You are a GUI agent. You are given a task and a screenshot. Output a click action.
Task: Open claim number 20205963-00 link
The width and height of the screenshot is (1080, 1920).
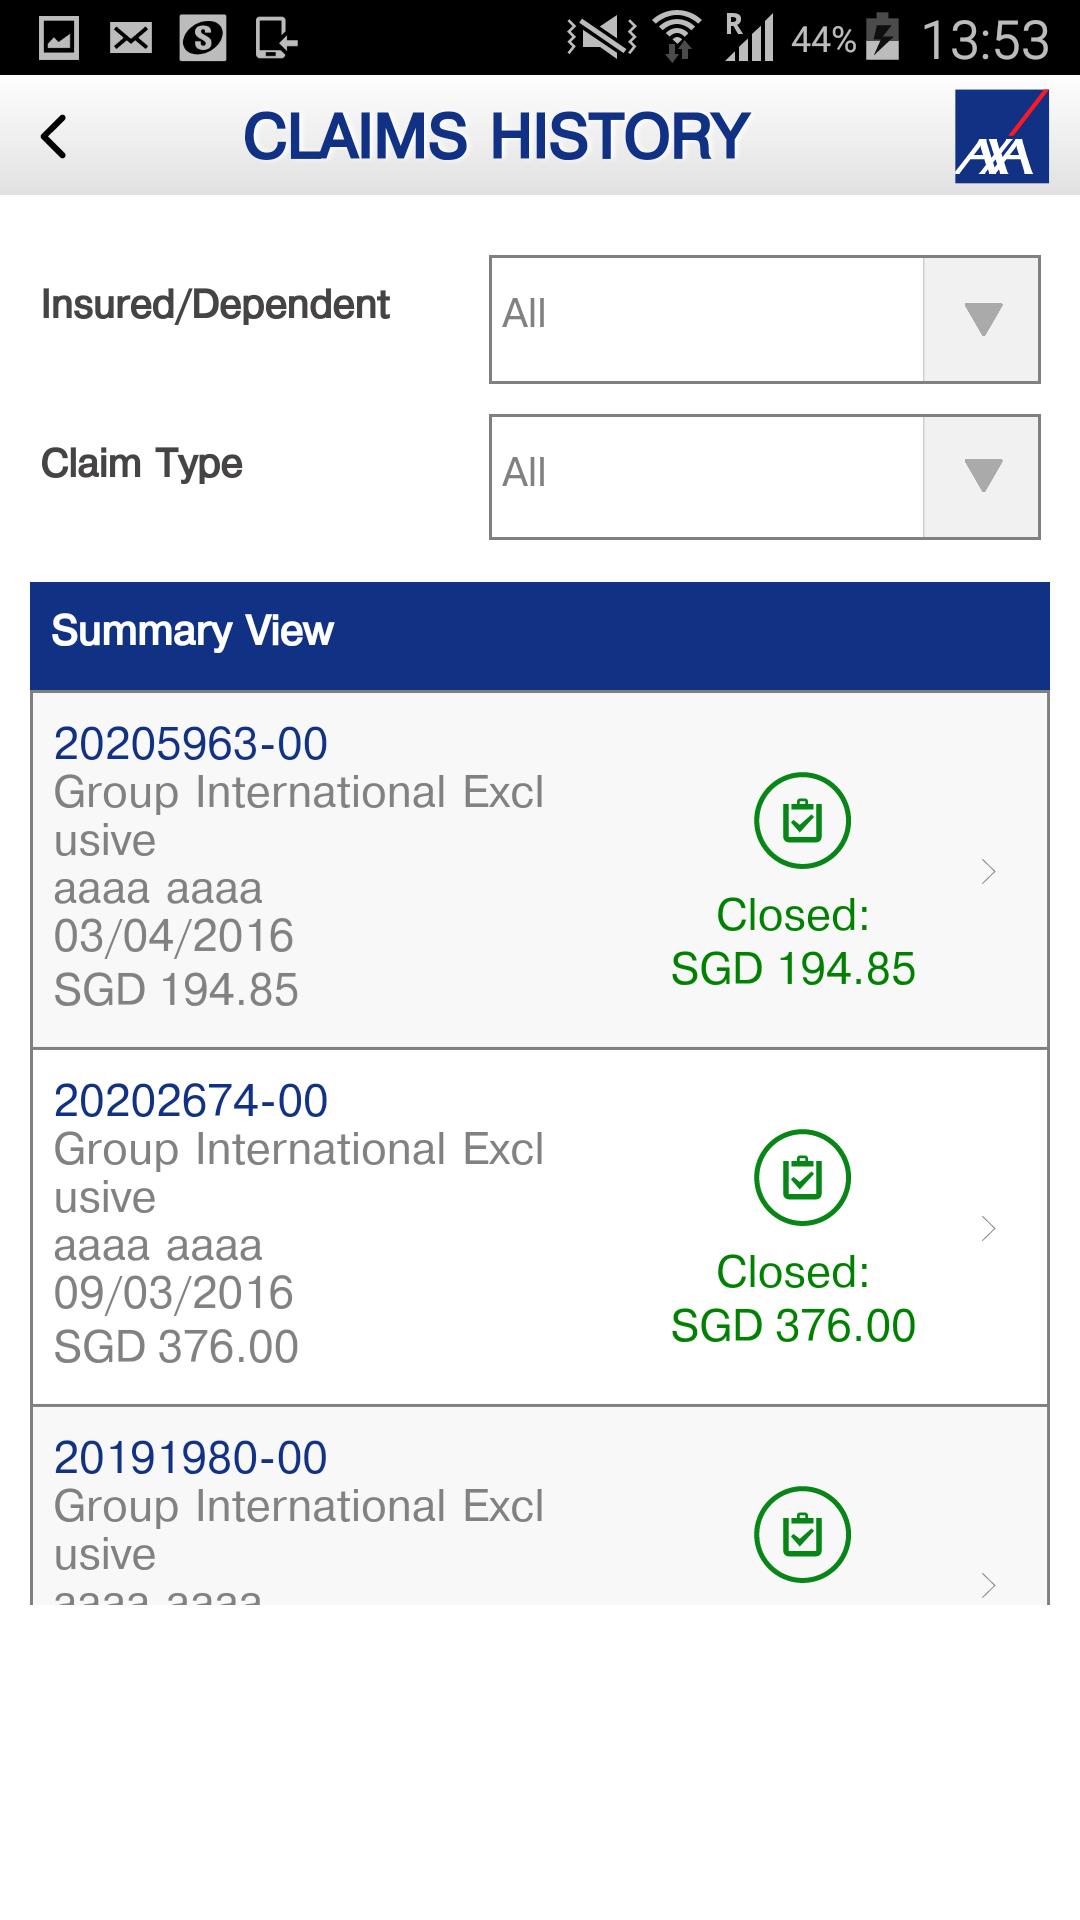point(190,744)
